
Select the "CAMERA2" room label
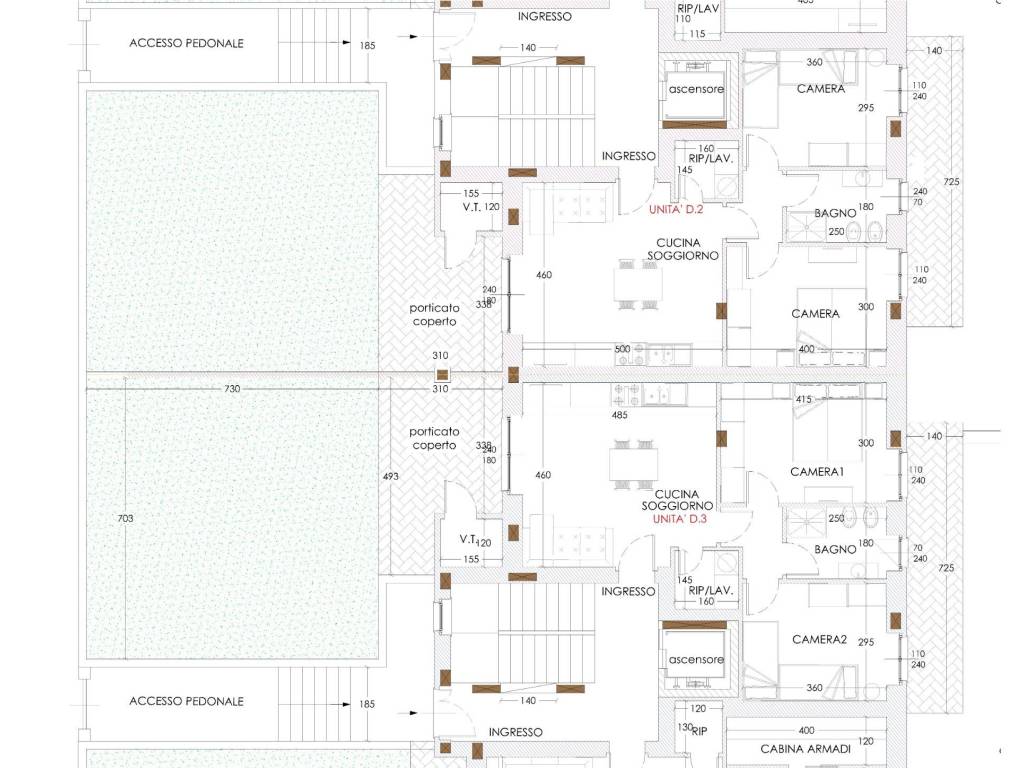point(819,639)
